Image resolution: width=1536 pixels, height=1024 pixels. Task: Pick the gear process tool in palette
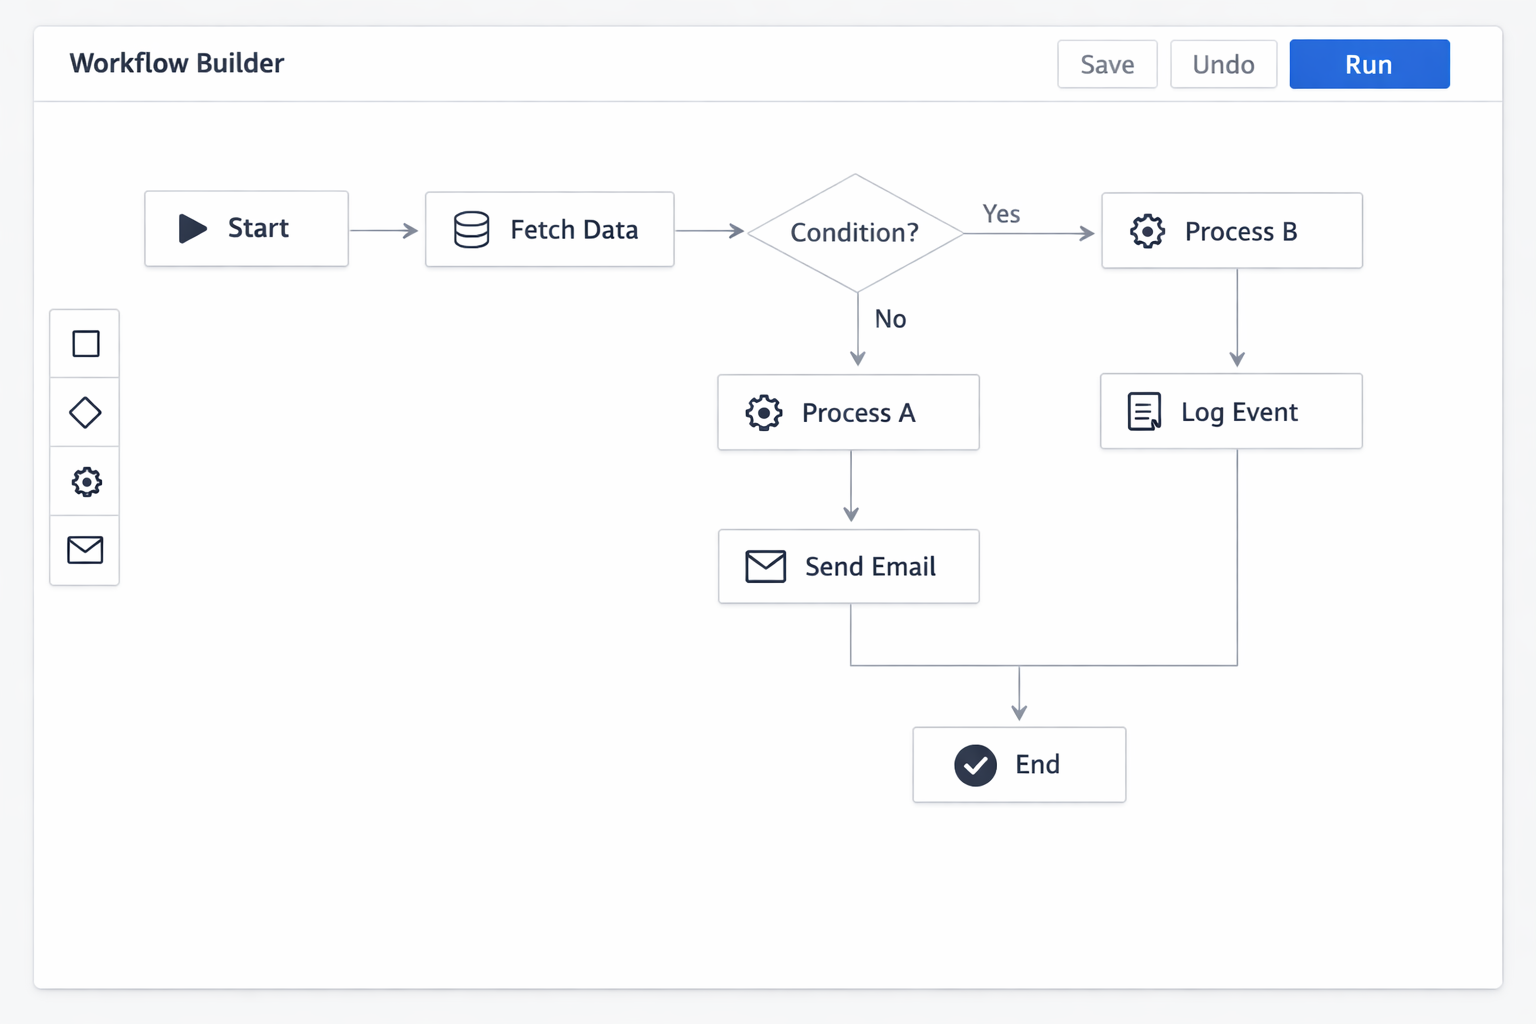(86, 482)
